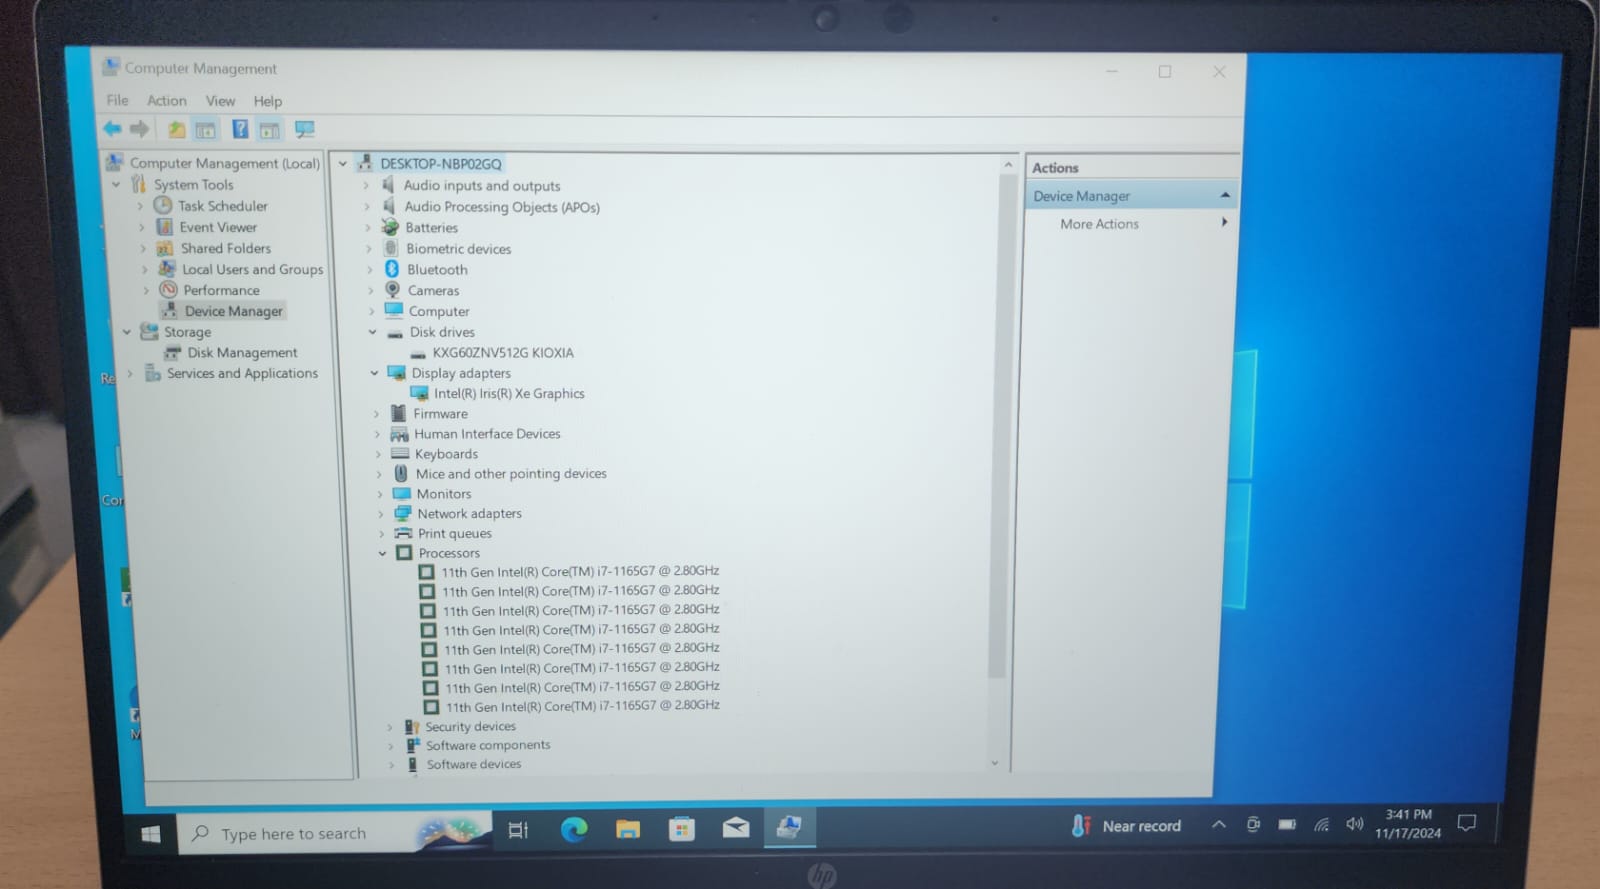Select the Cameras category icon

click(393, 290)
